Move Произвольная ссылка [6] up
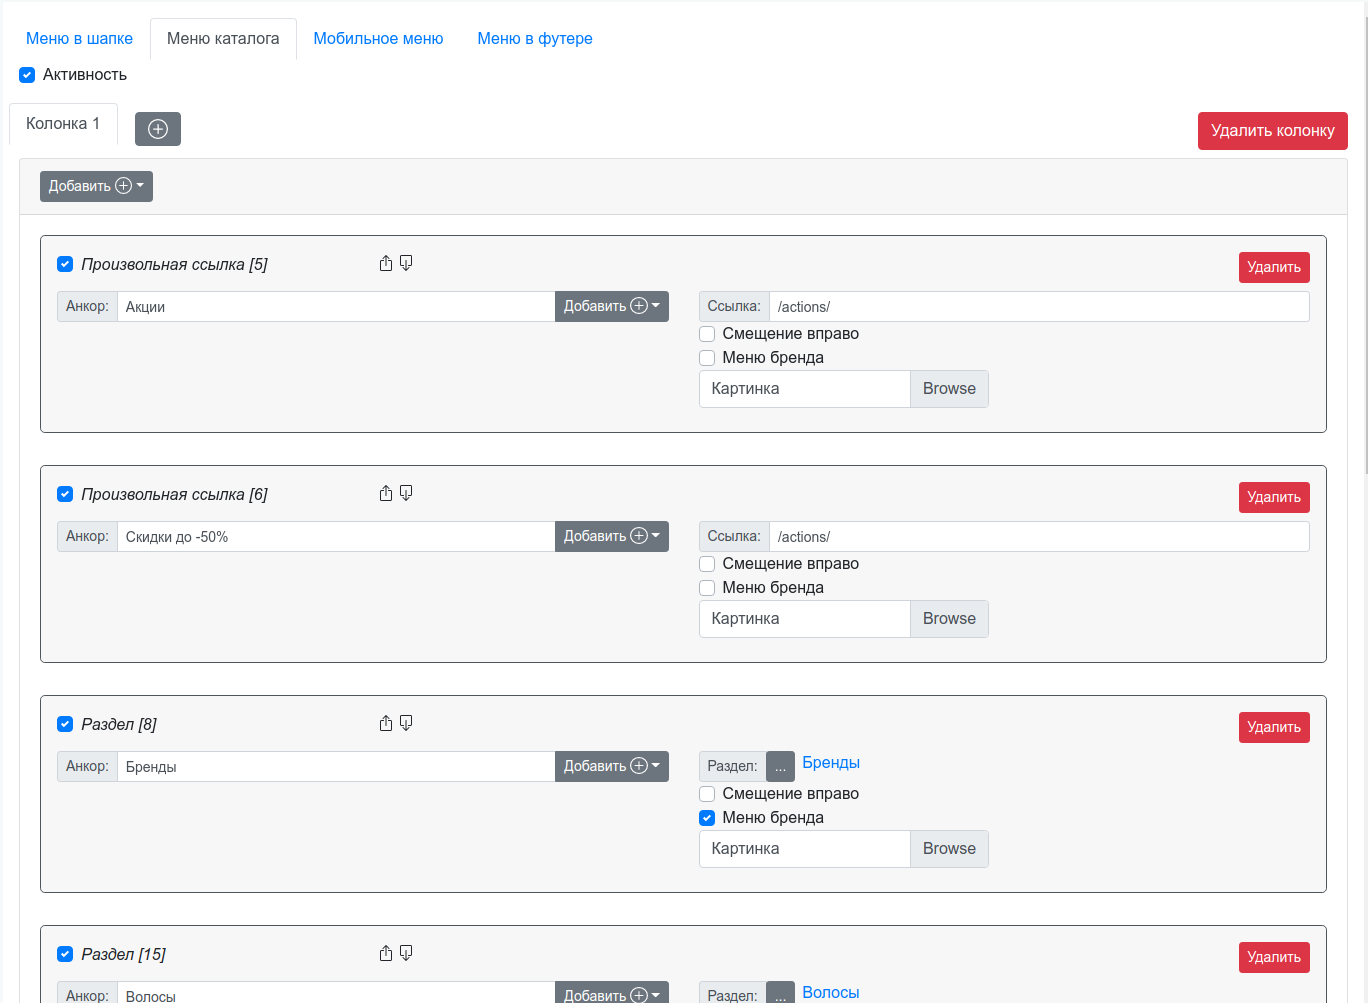Viewport: 1368px width, 1003px height. click(386, 494)
